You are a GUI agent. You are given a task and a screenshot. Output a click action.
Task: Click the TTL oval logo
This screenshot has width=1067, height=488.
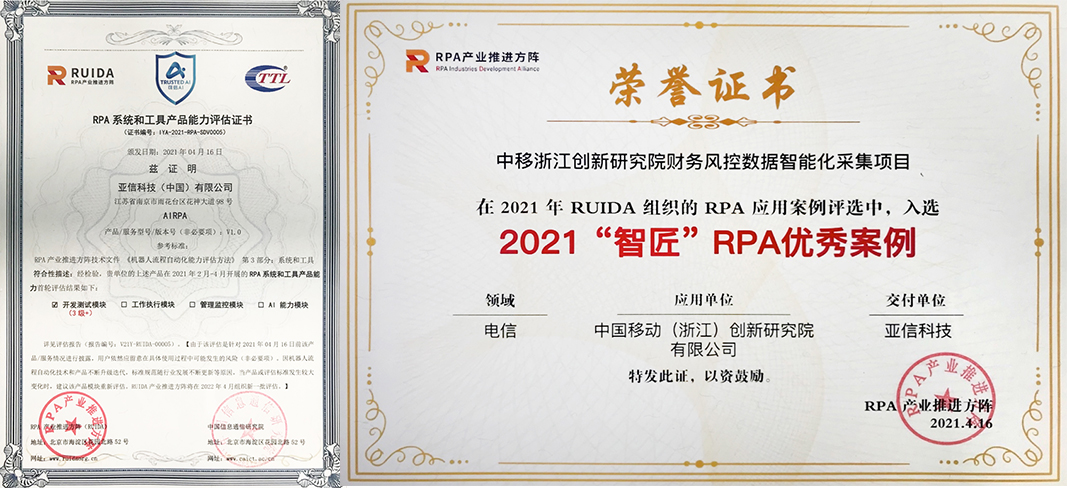point(268,77)
